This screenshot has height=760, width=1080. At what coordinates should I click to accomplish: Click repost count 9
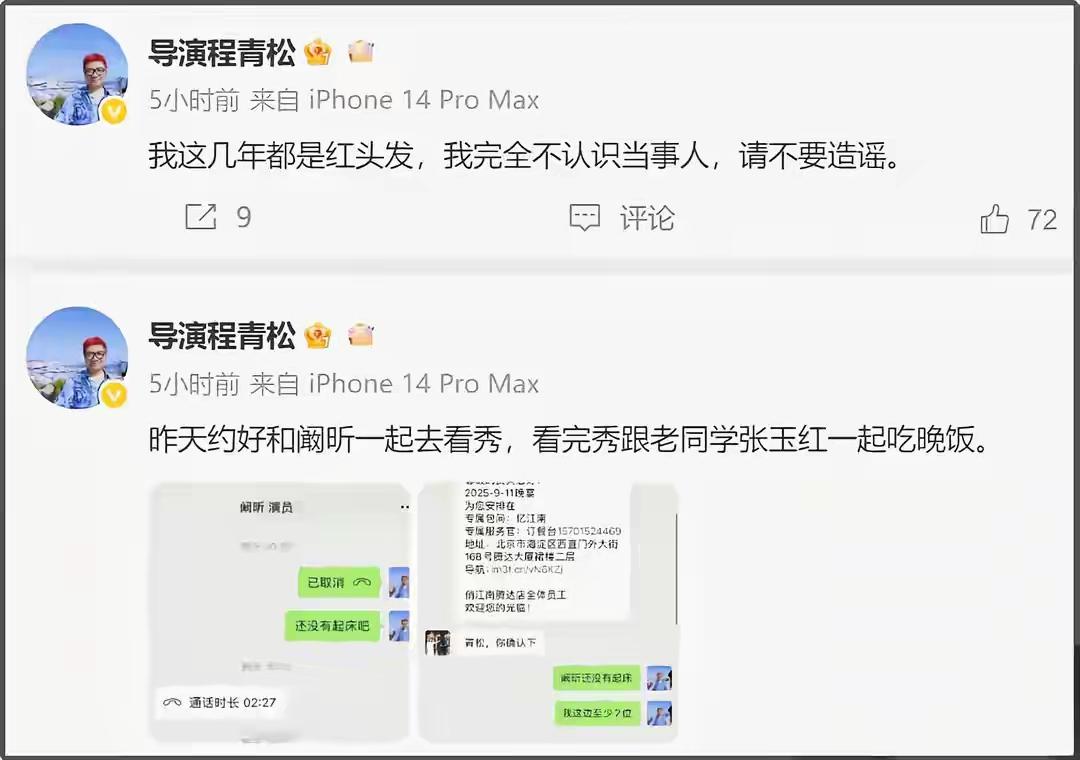[244, 218]
